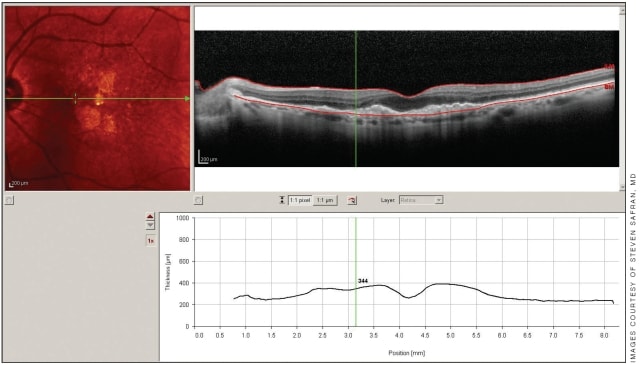Open the Layer dropdown showing Retina
The image size is (640, 365).
click(421, 200)
